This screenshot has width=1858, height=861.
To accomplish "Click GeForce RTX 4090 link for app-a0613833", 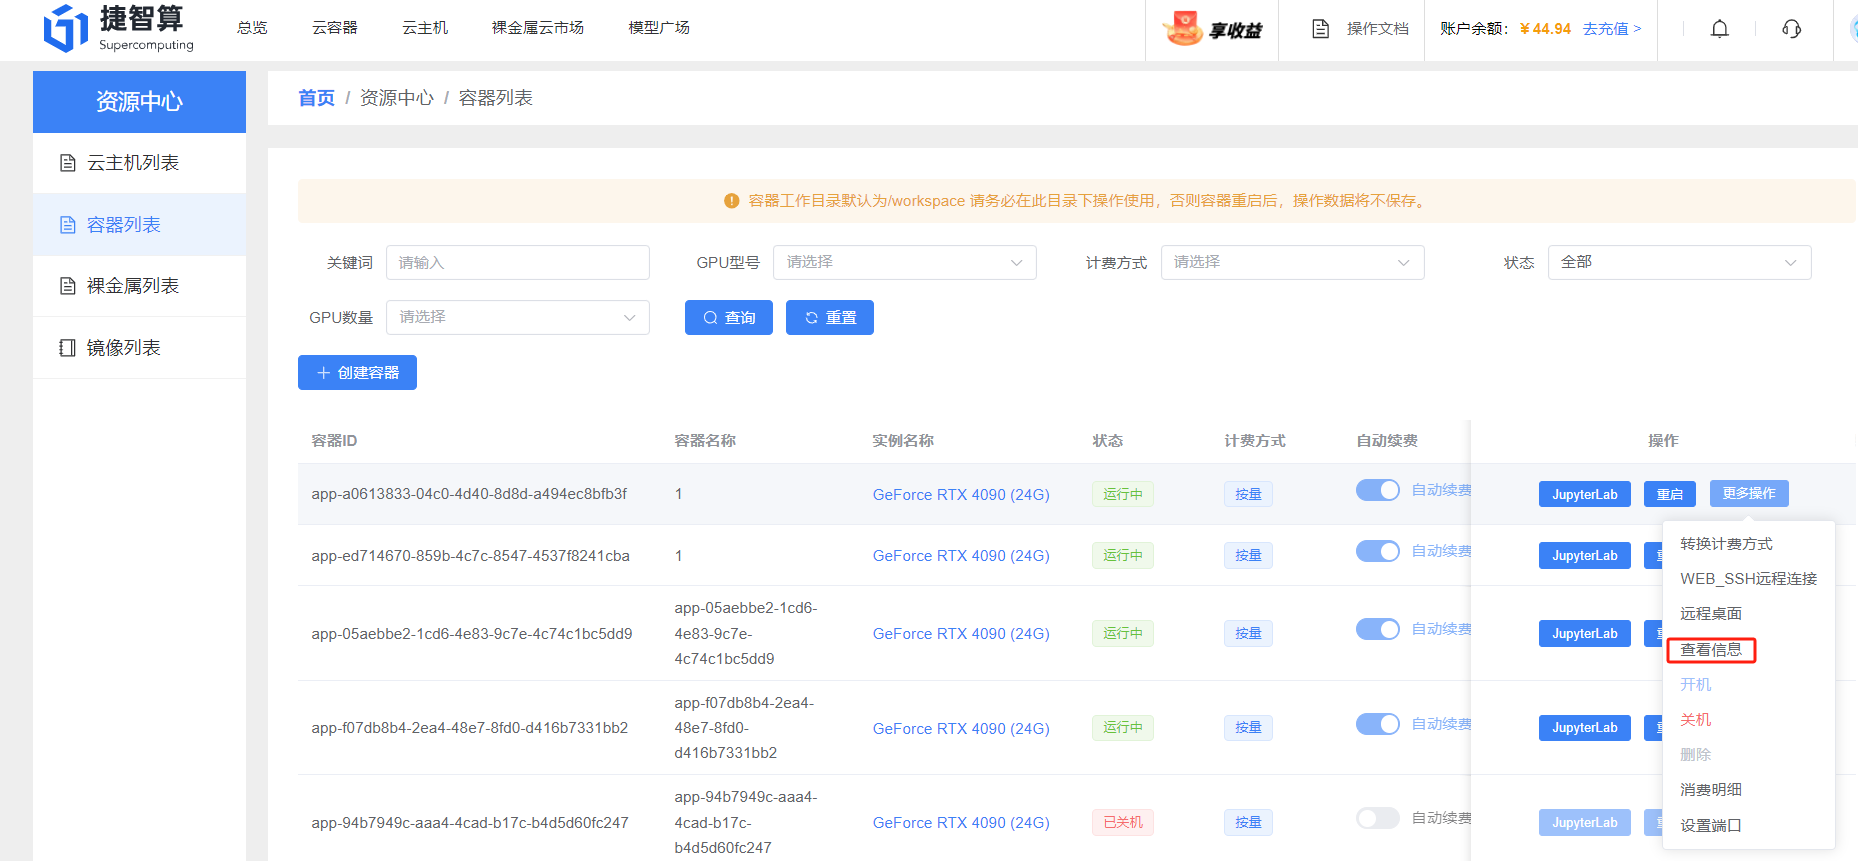I will [x=961, y=494].
